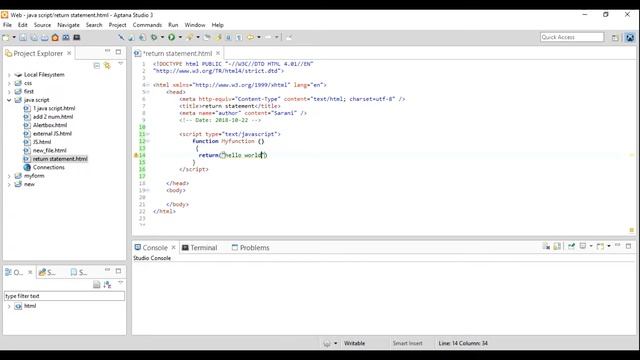Click the Save toolbar icon
640x360 pixels.
tap(23, 38)
